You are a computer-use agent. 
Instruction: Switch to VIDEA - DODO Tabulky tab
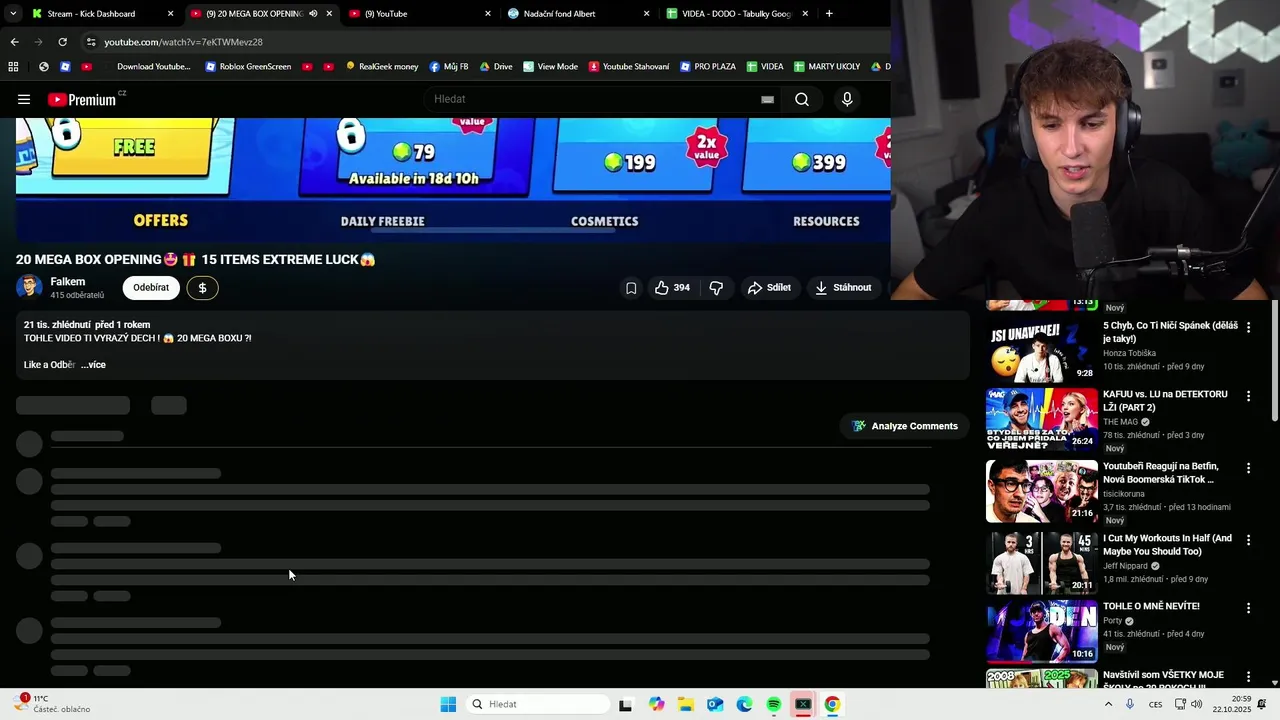point(737,14)
